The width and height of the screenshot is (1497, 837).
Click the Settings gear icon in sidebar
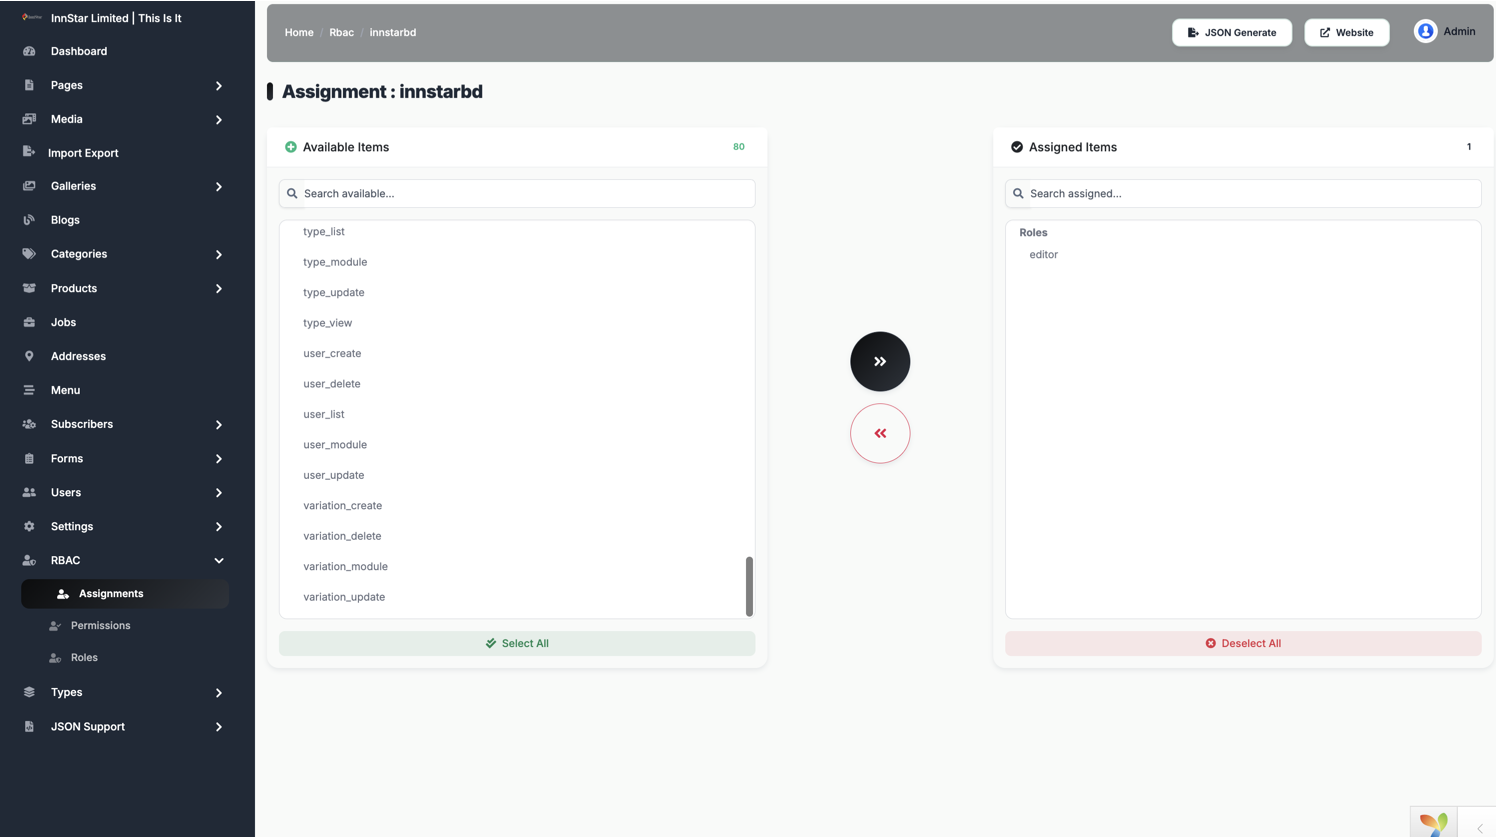[29, 526]
